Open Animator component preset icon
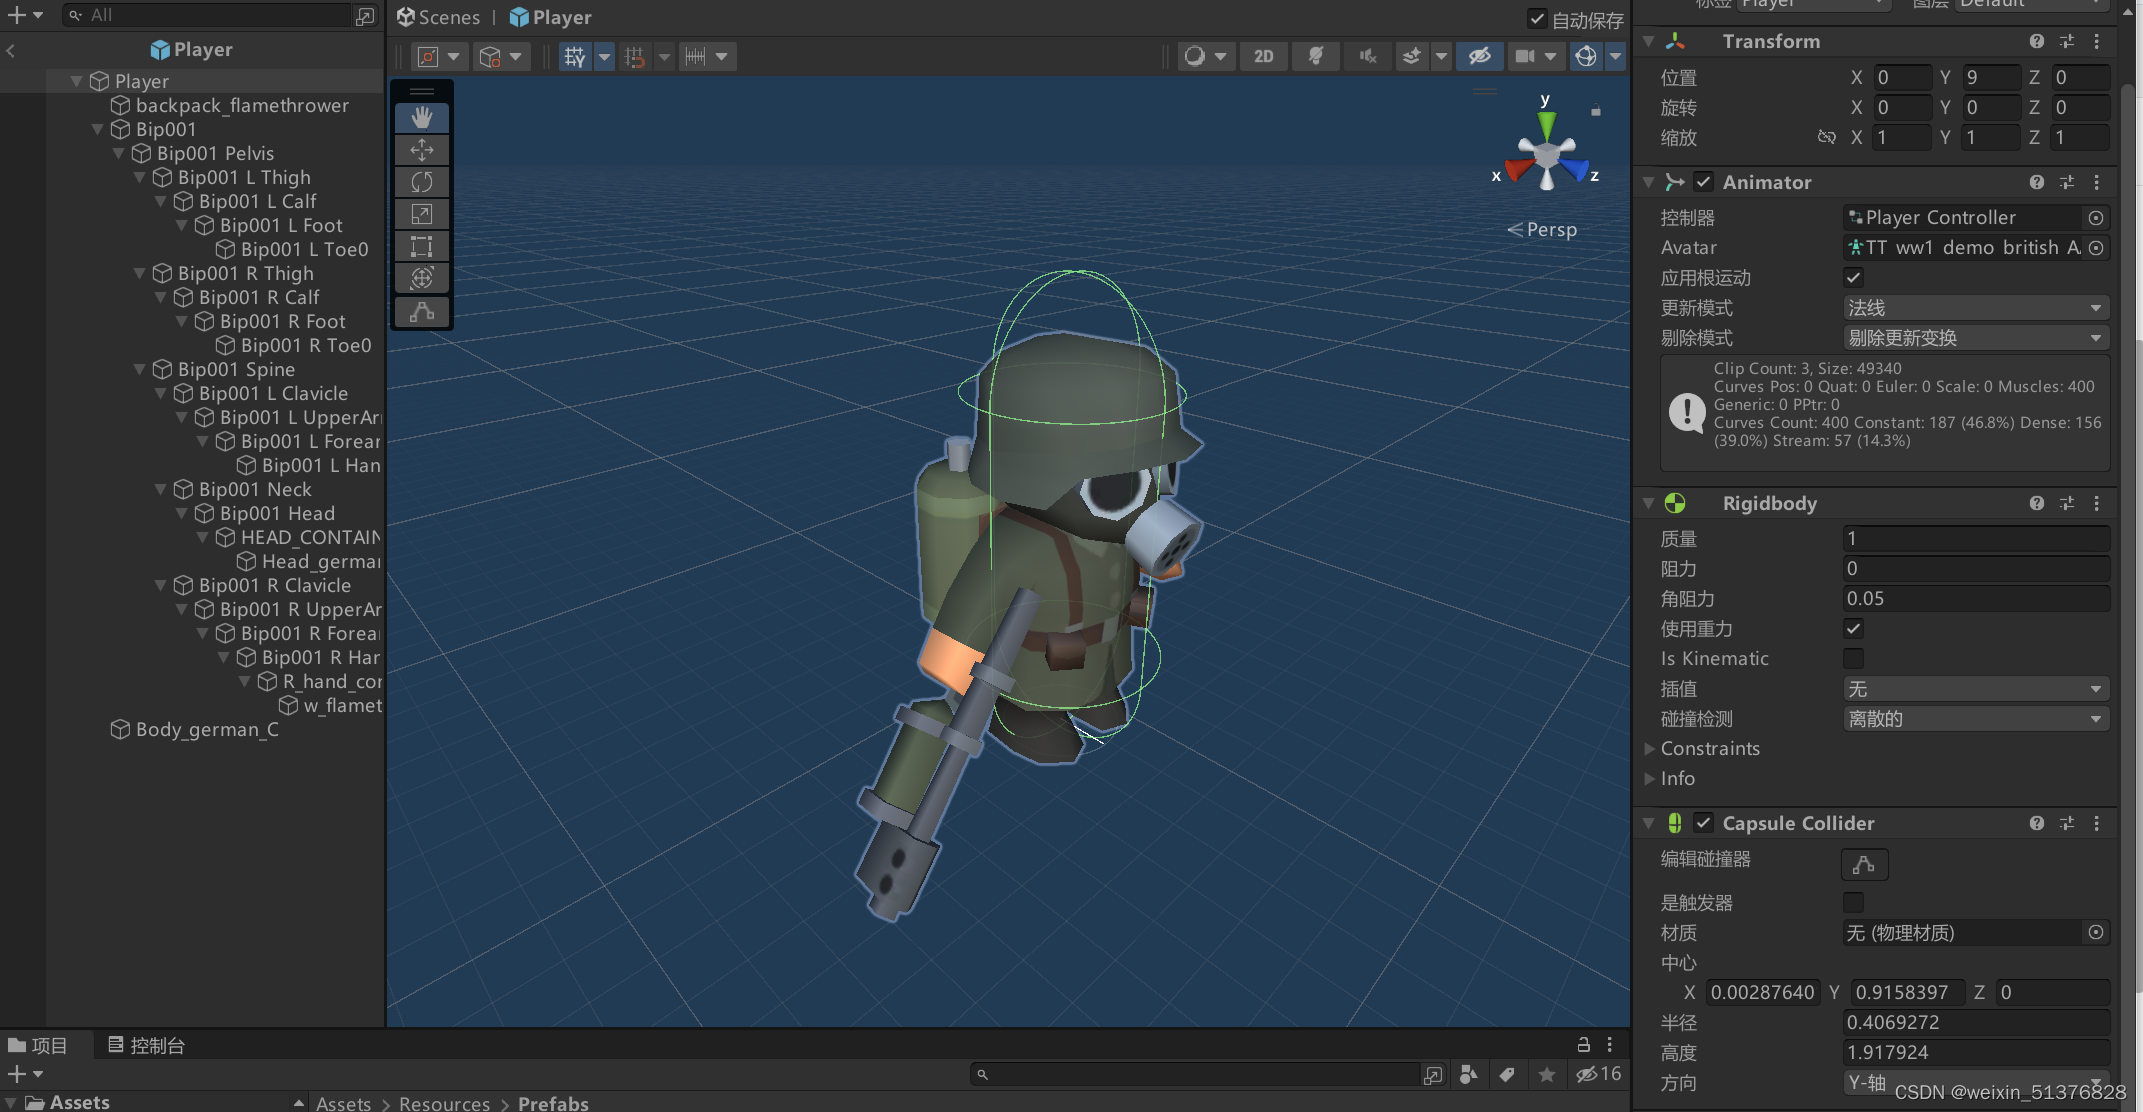The image size is (2143, 1112). click(2067, 182)
